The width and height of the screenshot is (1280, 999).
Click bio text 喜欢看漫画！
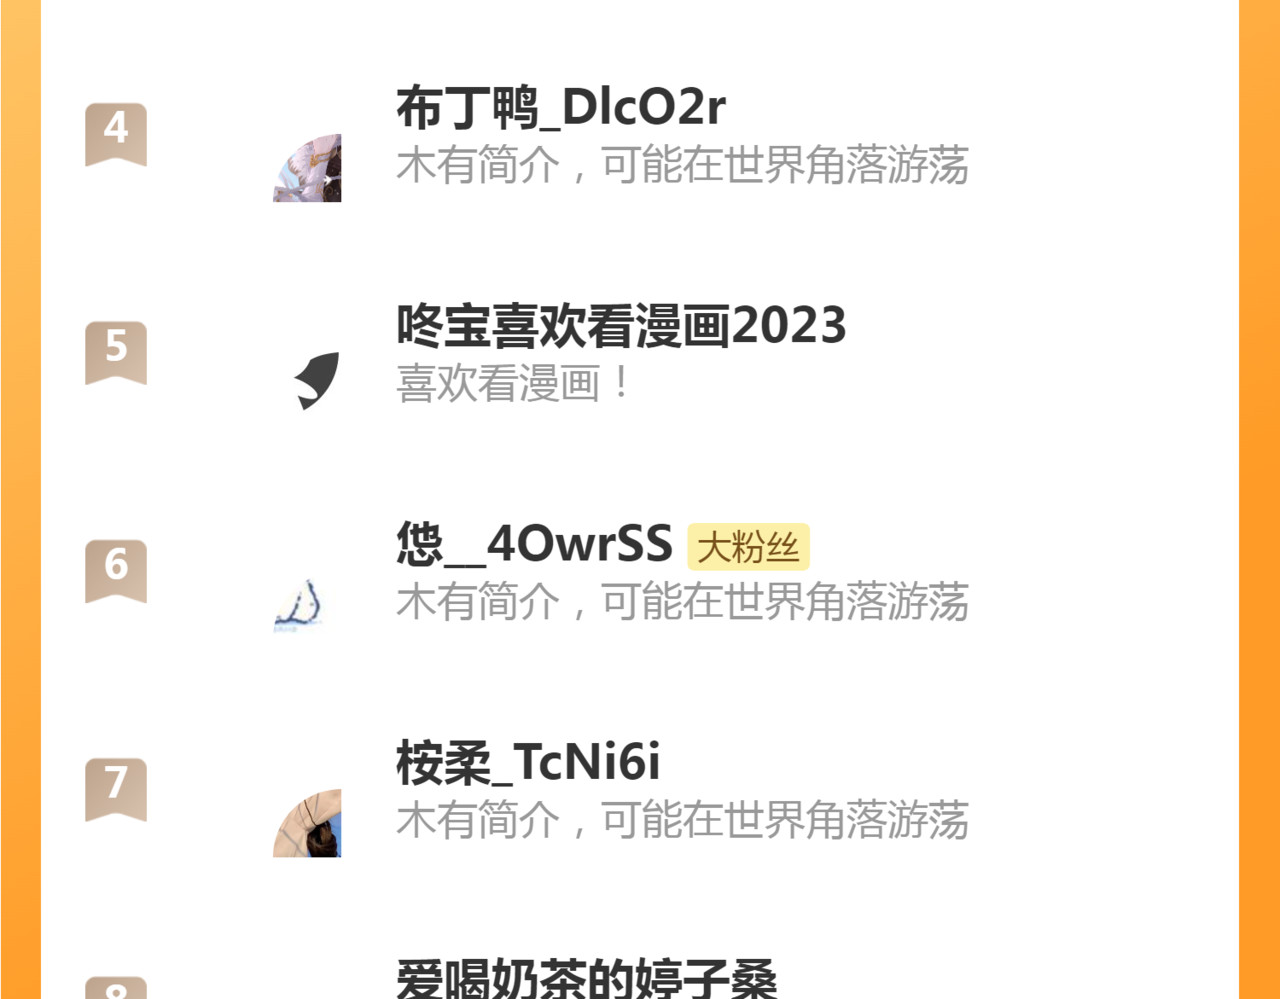(x=516, y=383)
